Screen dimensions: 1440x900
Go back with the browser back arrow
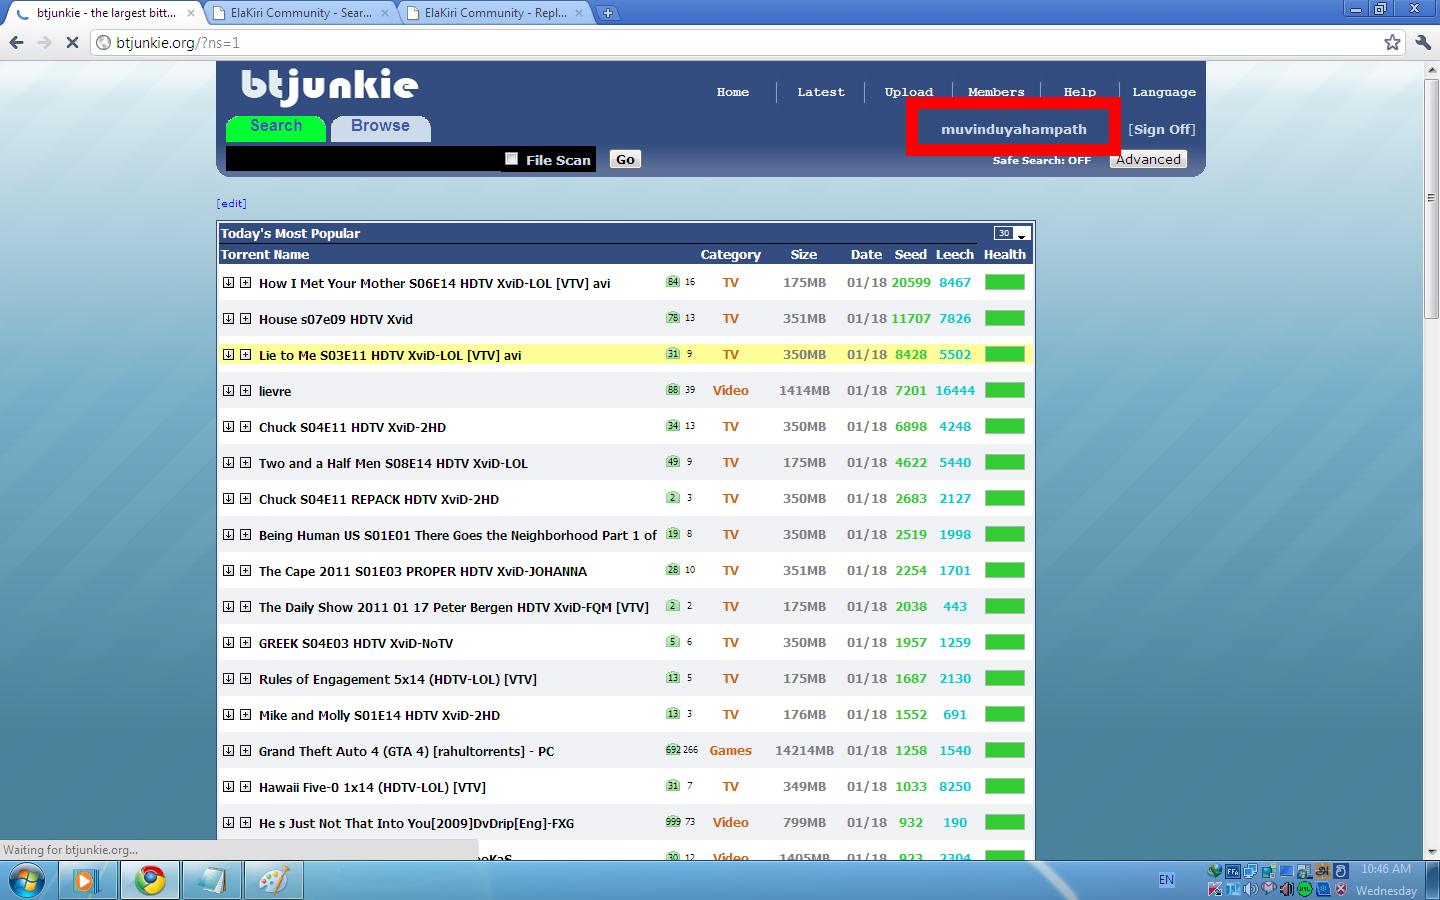tap(16, 42)
